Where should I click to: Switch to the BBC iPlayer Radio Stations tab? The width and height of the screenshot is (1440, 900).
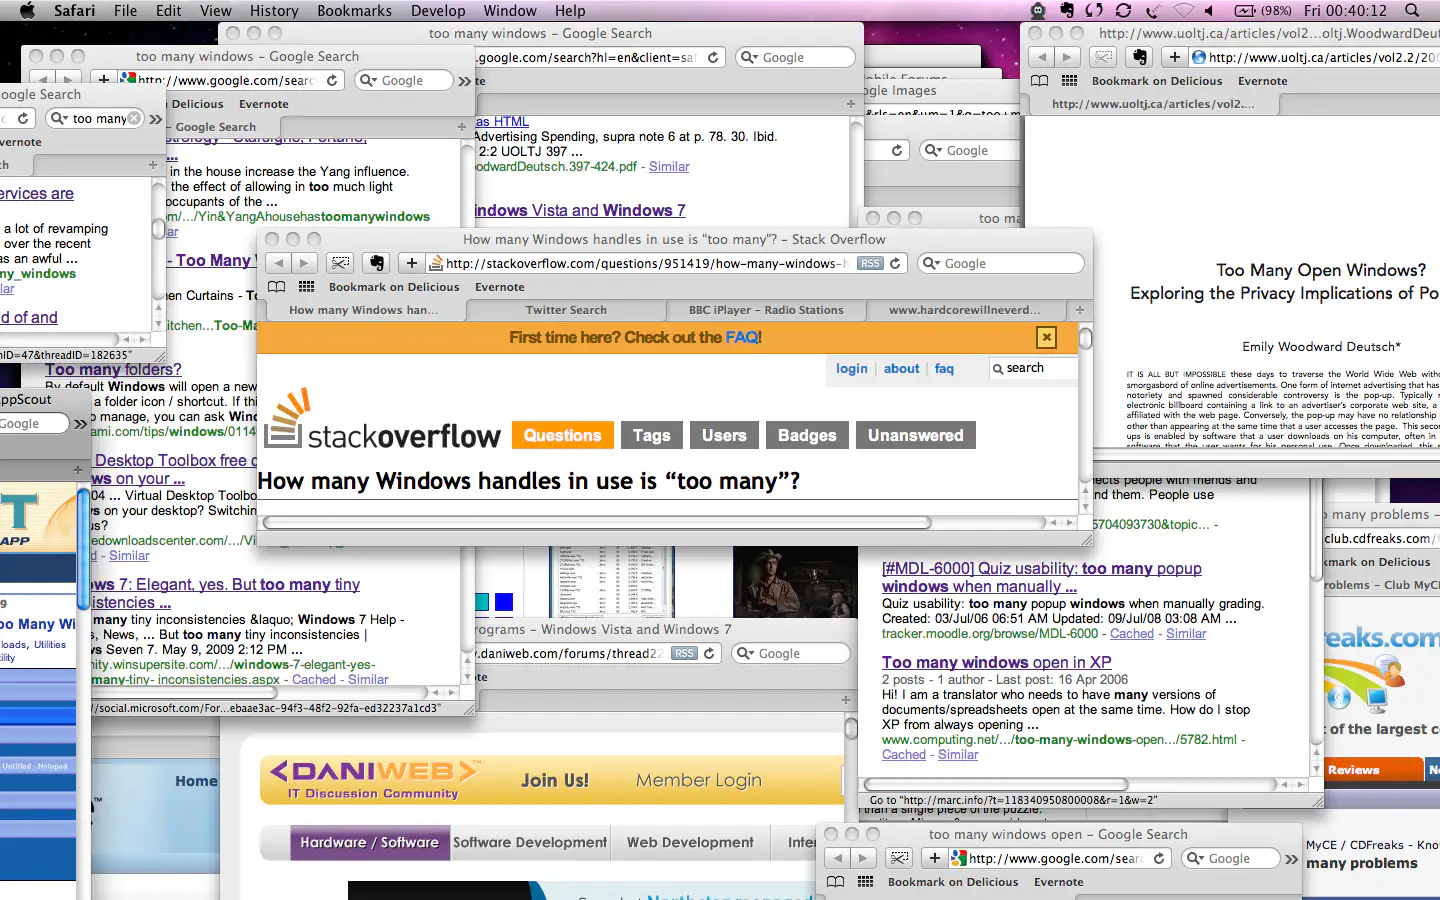pos(766,310)
